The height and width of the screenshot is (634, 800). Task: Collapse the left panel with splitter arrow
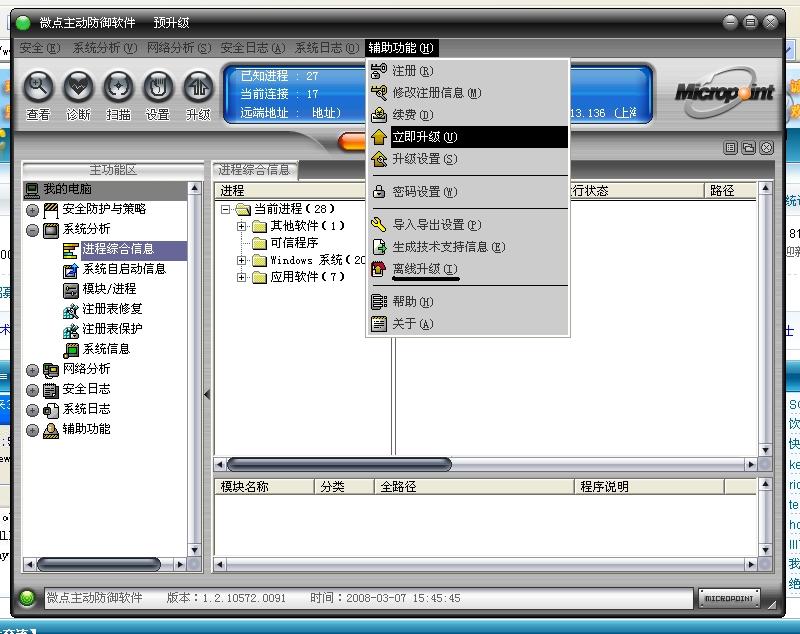coord(207,394)
